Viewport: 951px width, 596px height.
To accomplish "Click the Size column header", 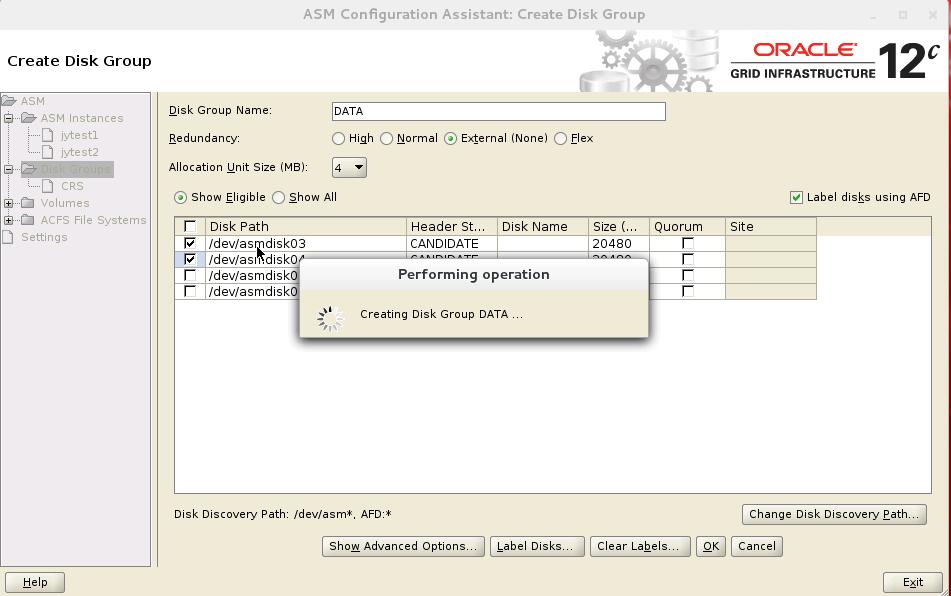I will [619, 226].
